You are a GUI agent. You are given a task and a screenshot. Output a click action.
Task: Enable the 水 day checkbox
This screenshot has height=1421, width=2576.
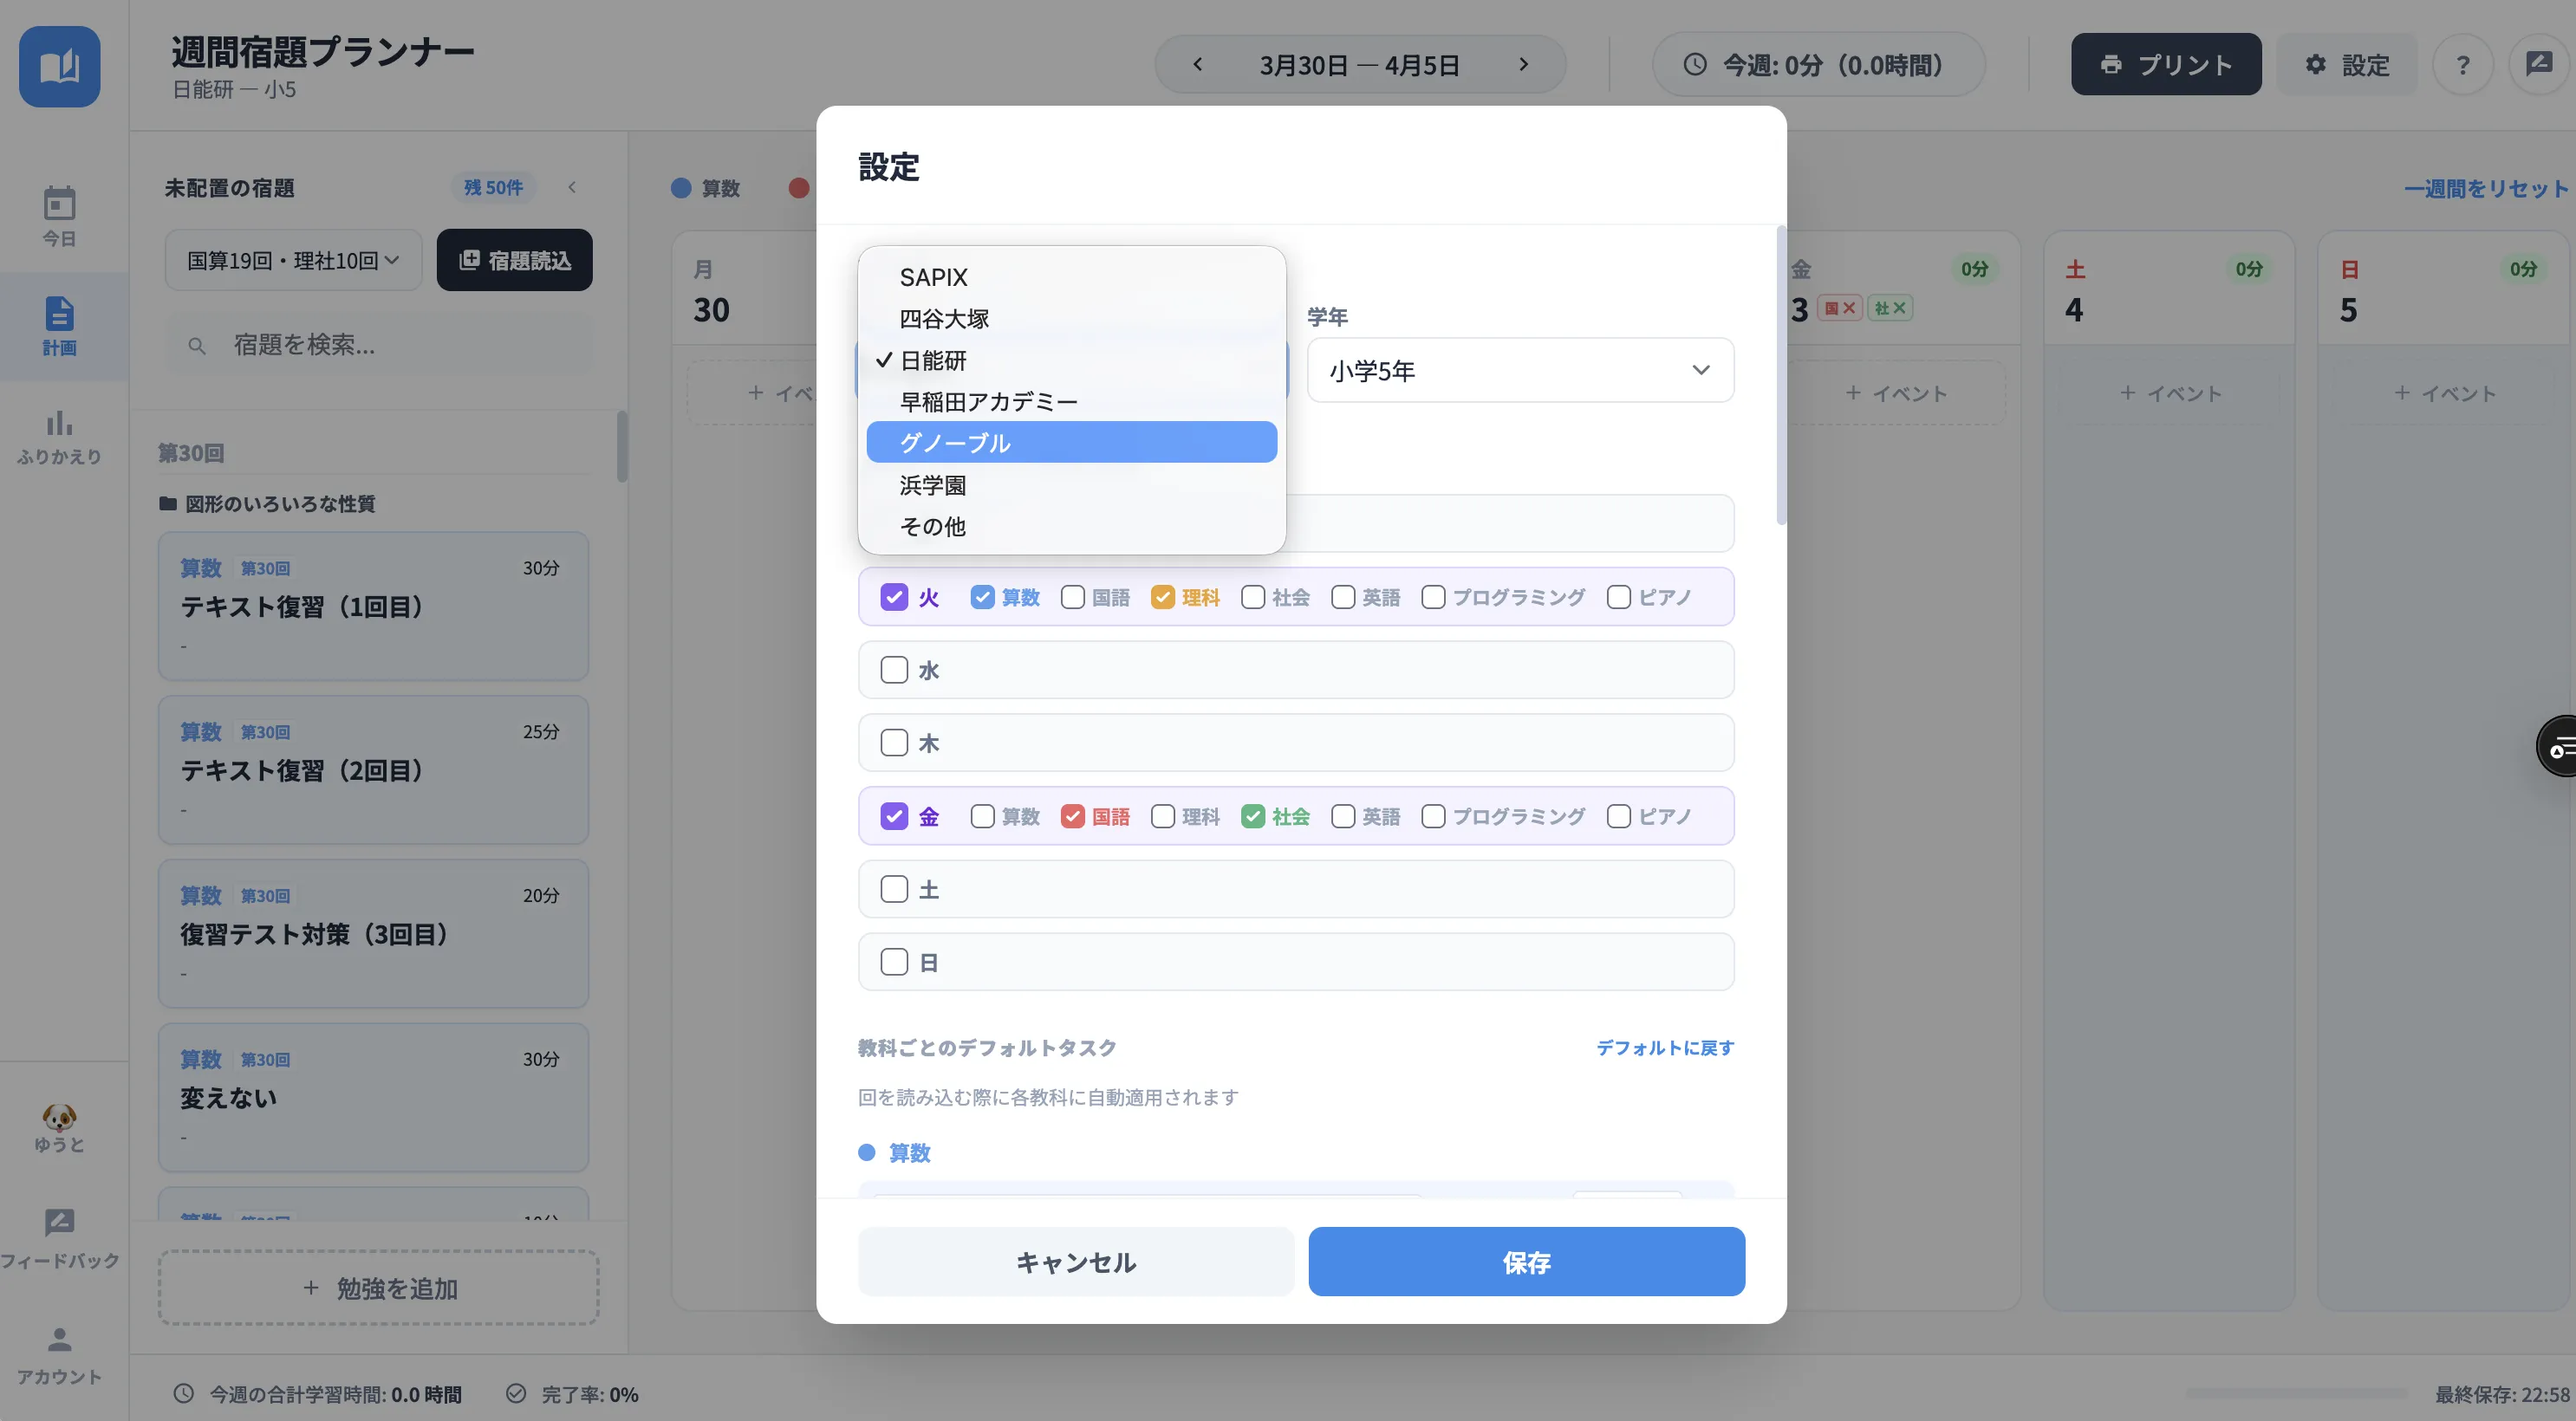coord(894,670)
